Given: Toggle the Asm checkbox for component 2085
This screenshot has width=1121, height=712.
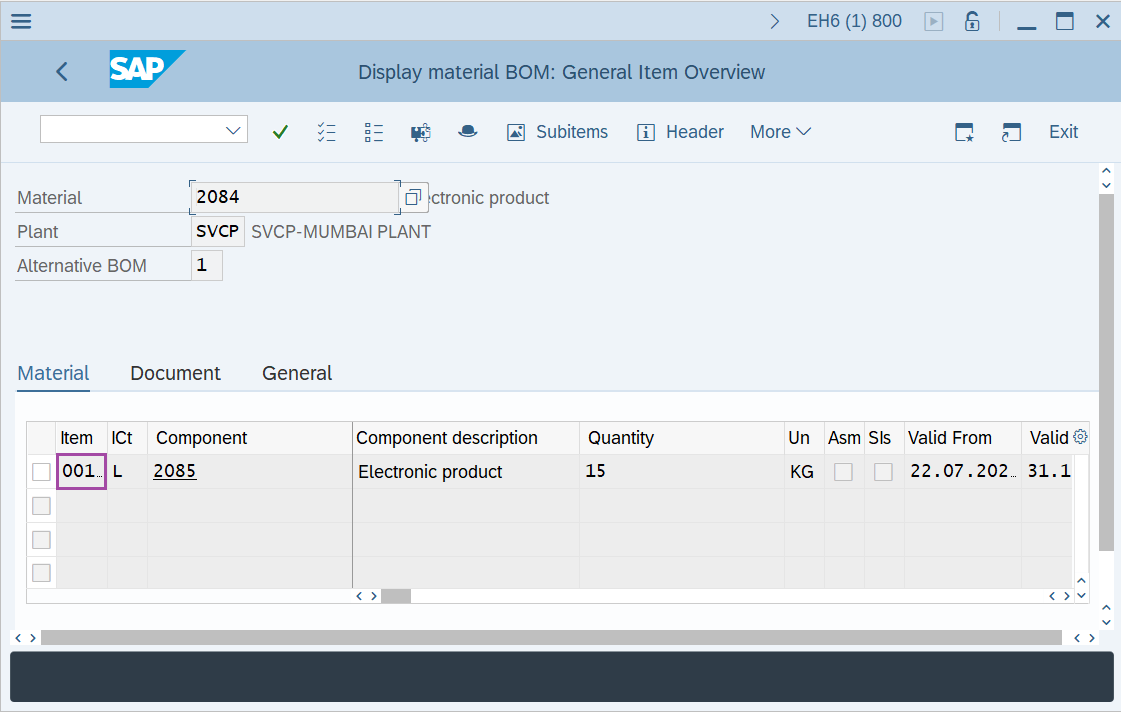Looking at the screenshot, I should 843,472.
